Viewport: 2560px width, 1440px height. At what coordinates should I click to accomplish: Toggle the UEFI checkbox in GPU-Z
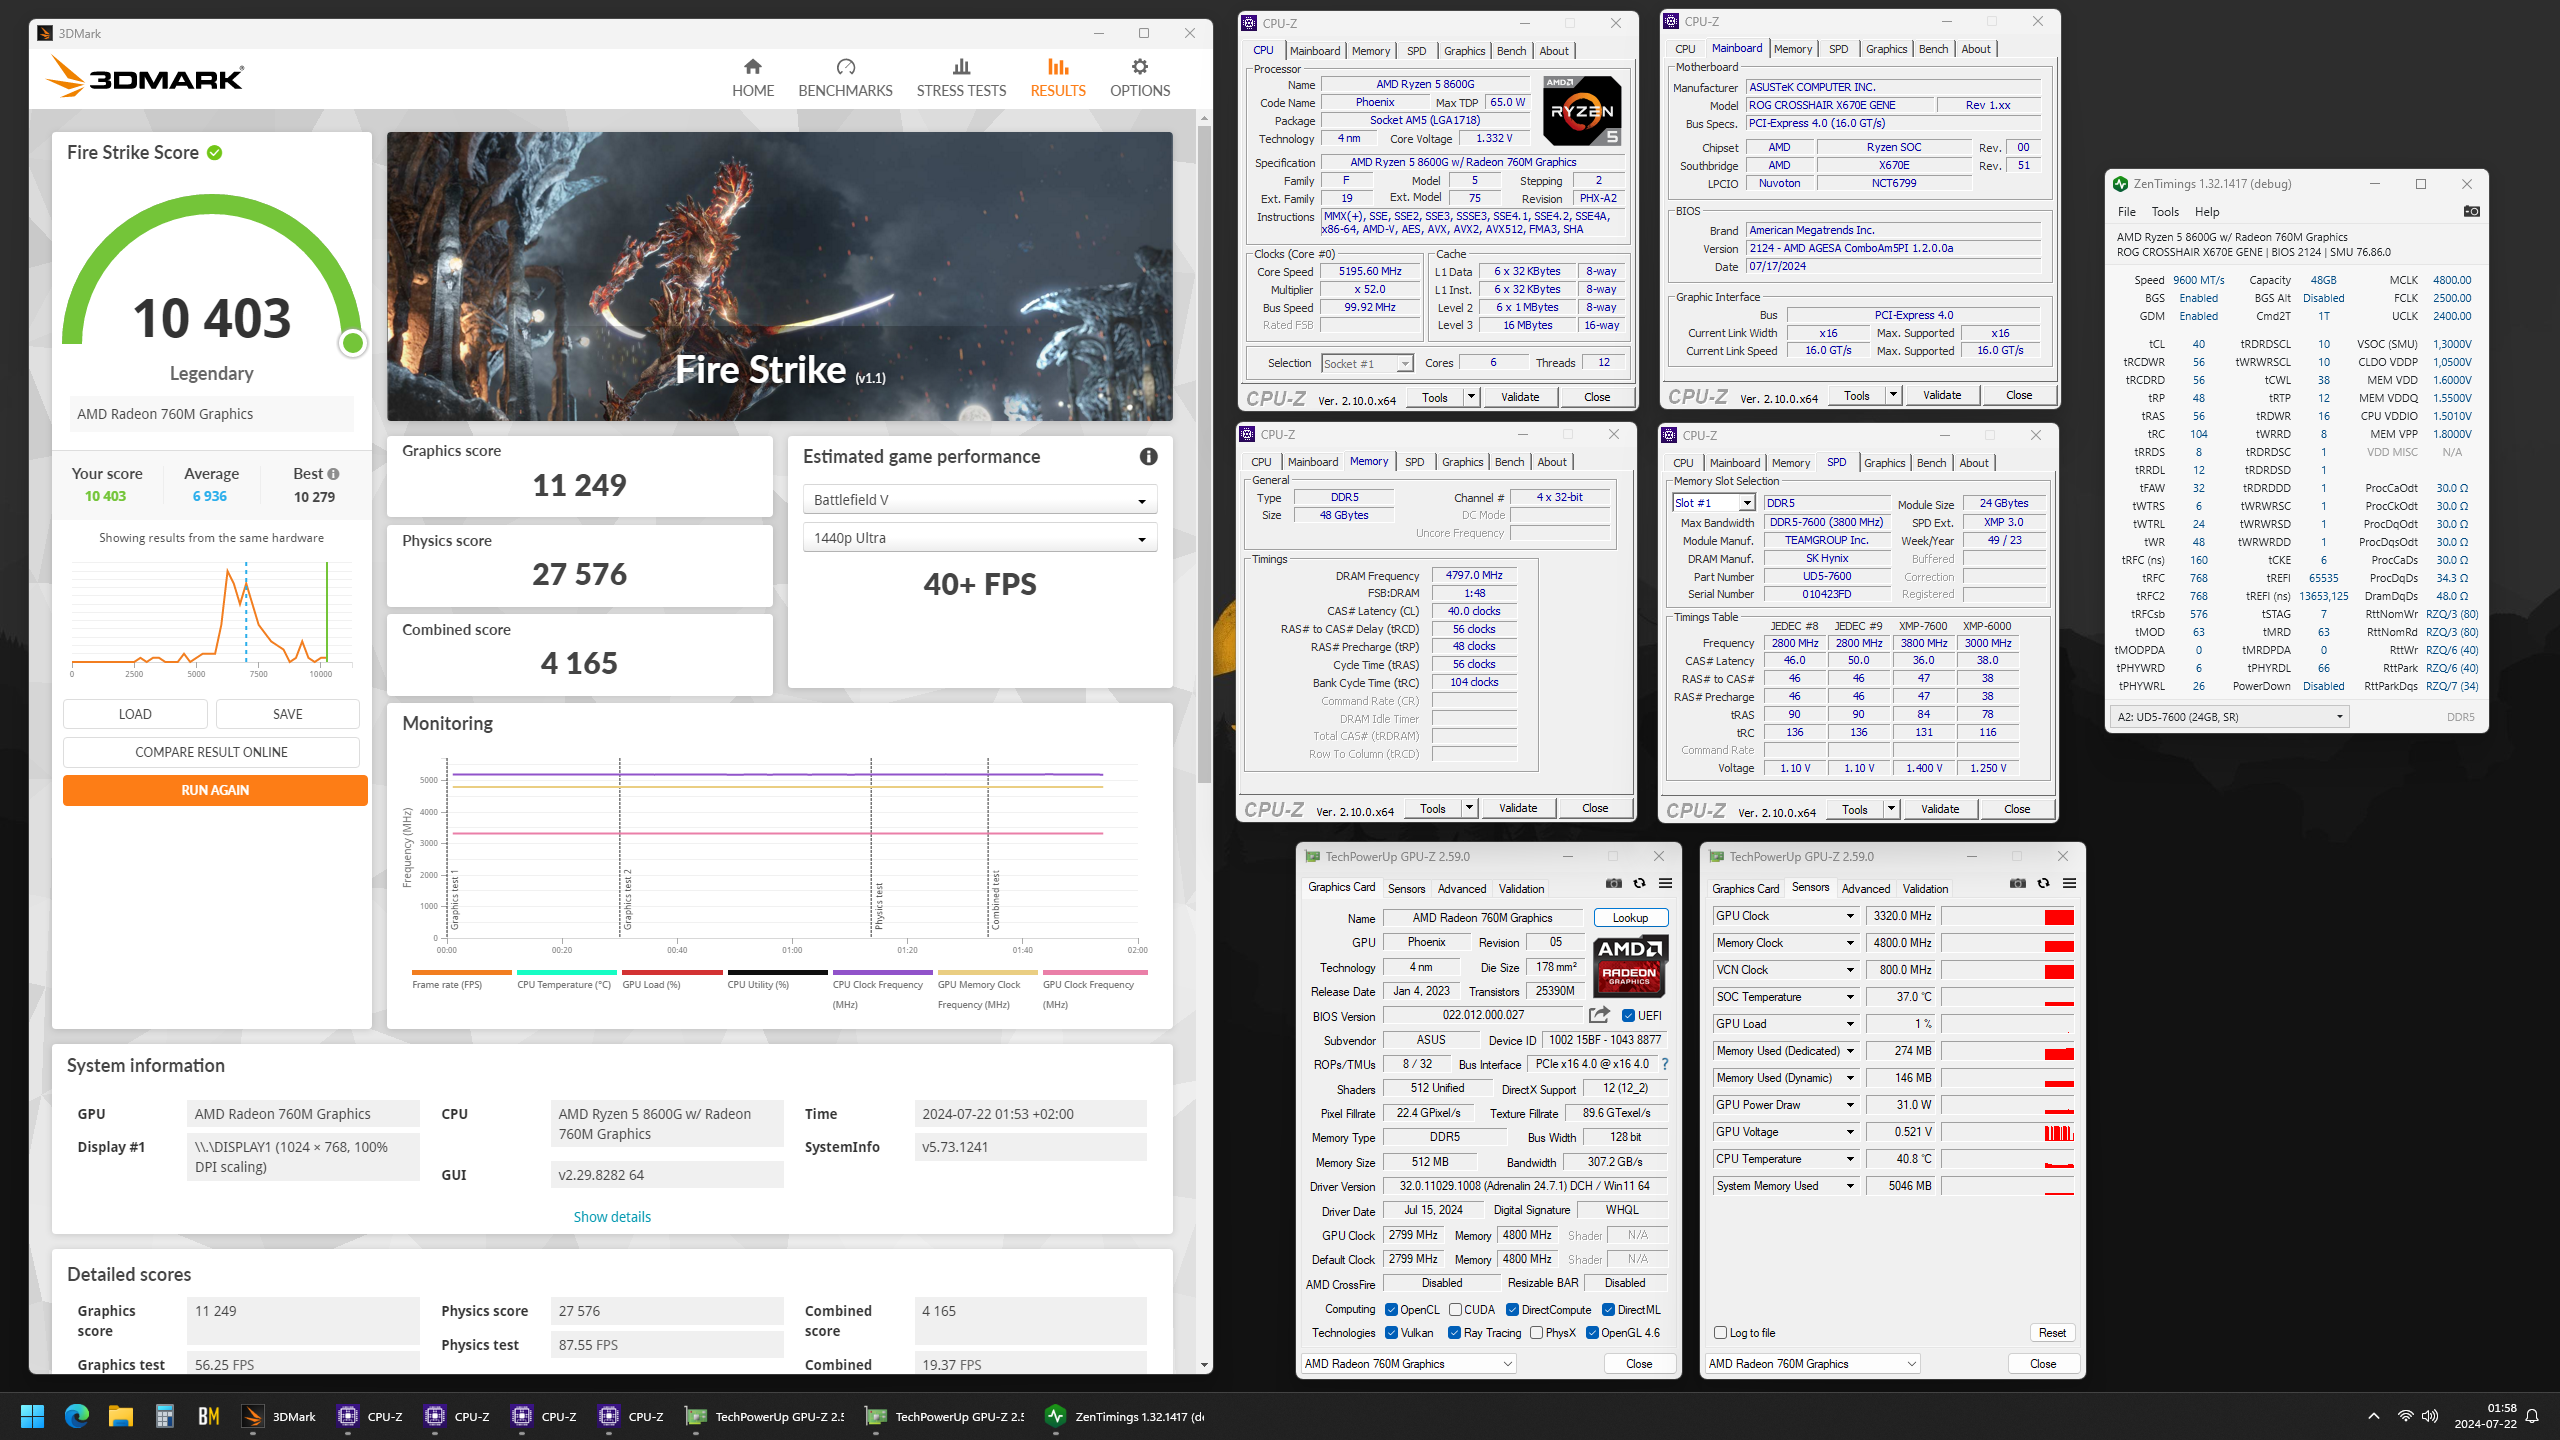pos(1628,1015)
